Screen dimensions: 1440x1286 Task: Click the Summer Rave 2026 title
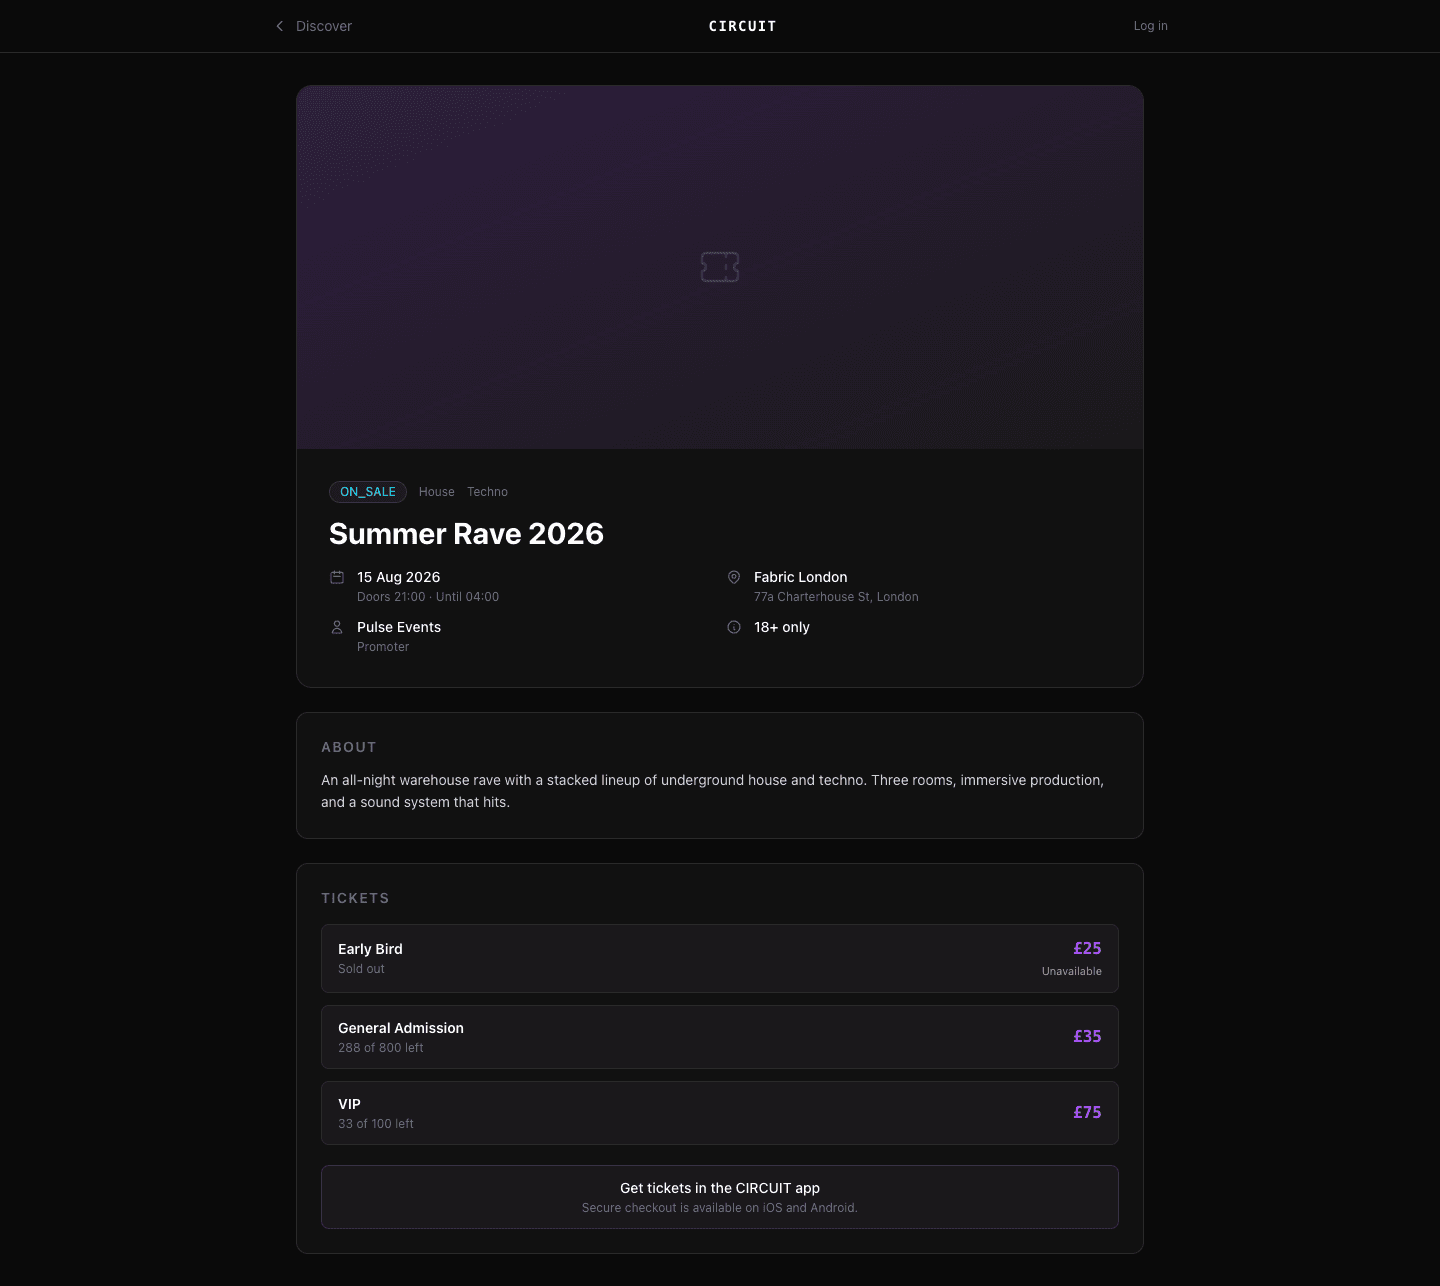pos(466,534)
